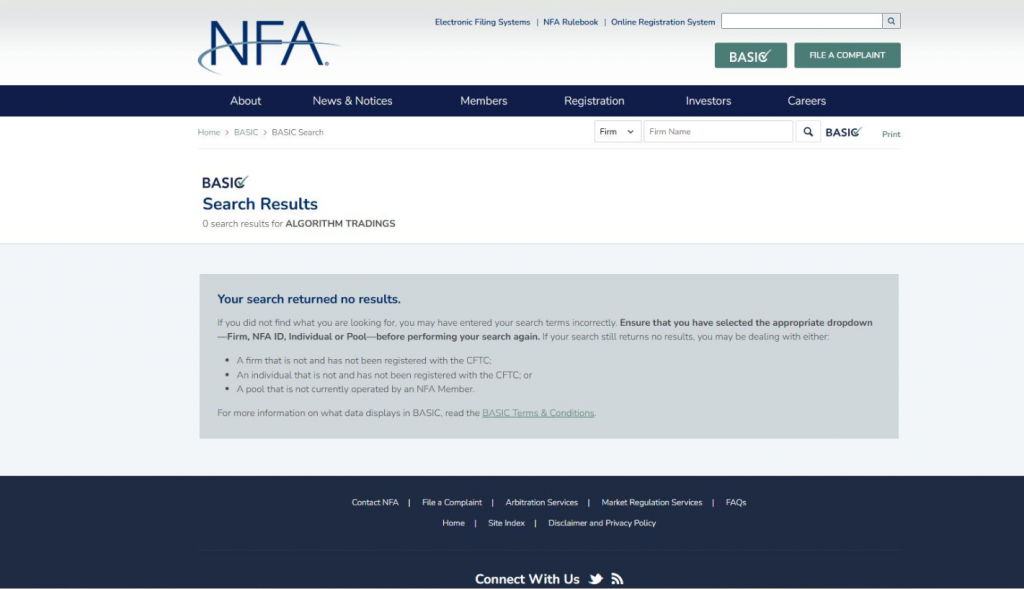This screenshot has height=589, width=1024.
Task: Open the Investors menu
Action: (x=708, y=101)
